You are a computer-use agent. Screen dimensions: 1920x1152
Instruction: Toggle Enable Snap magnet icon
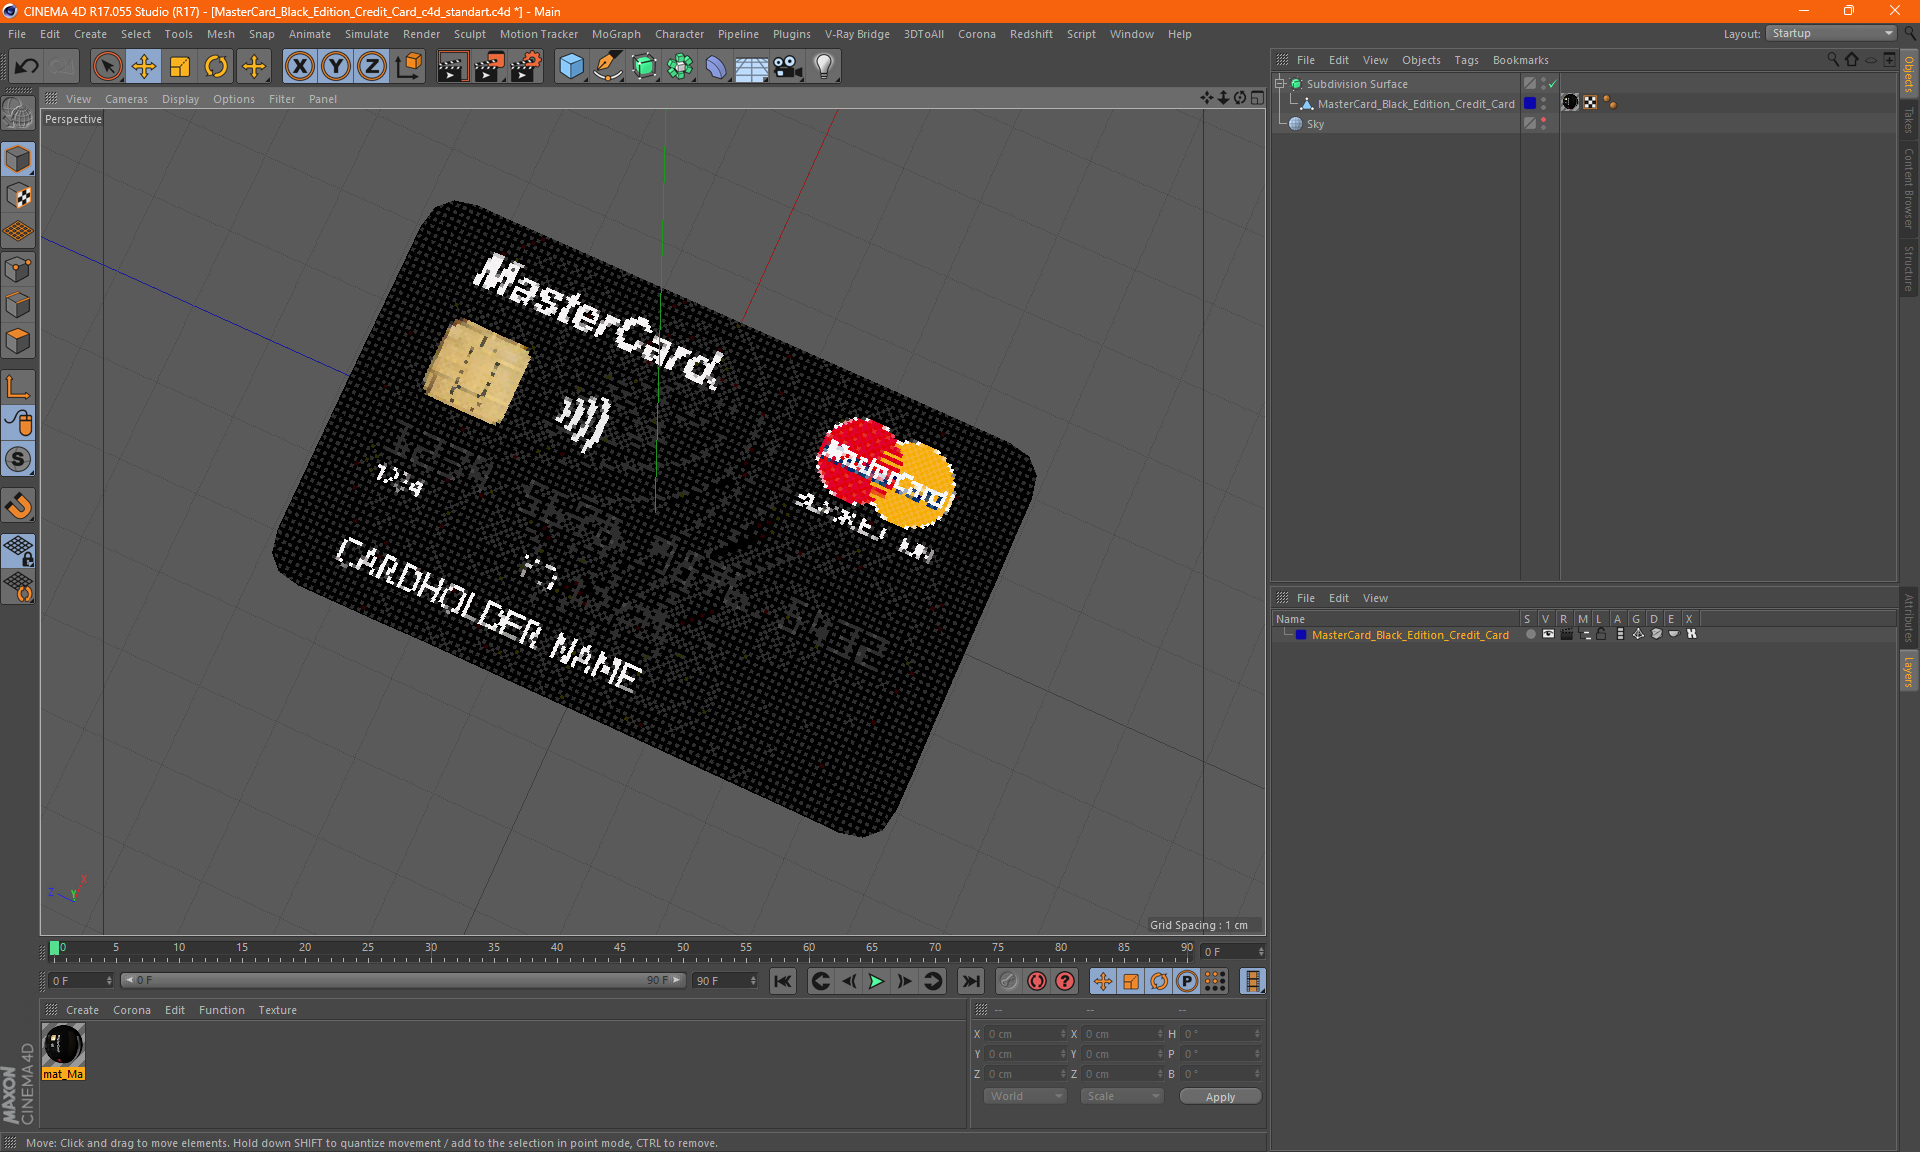[x=18, y=506]
